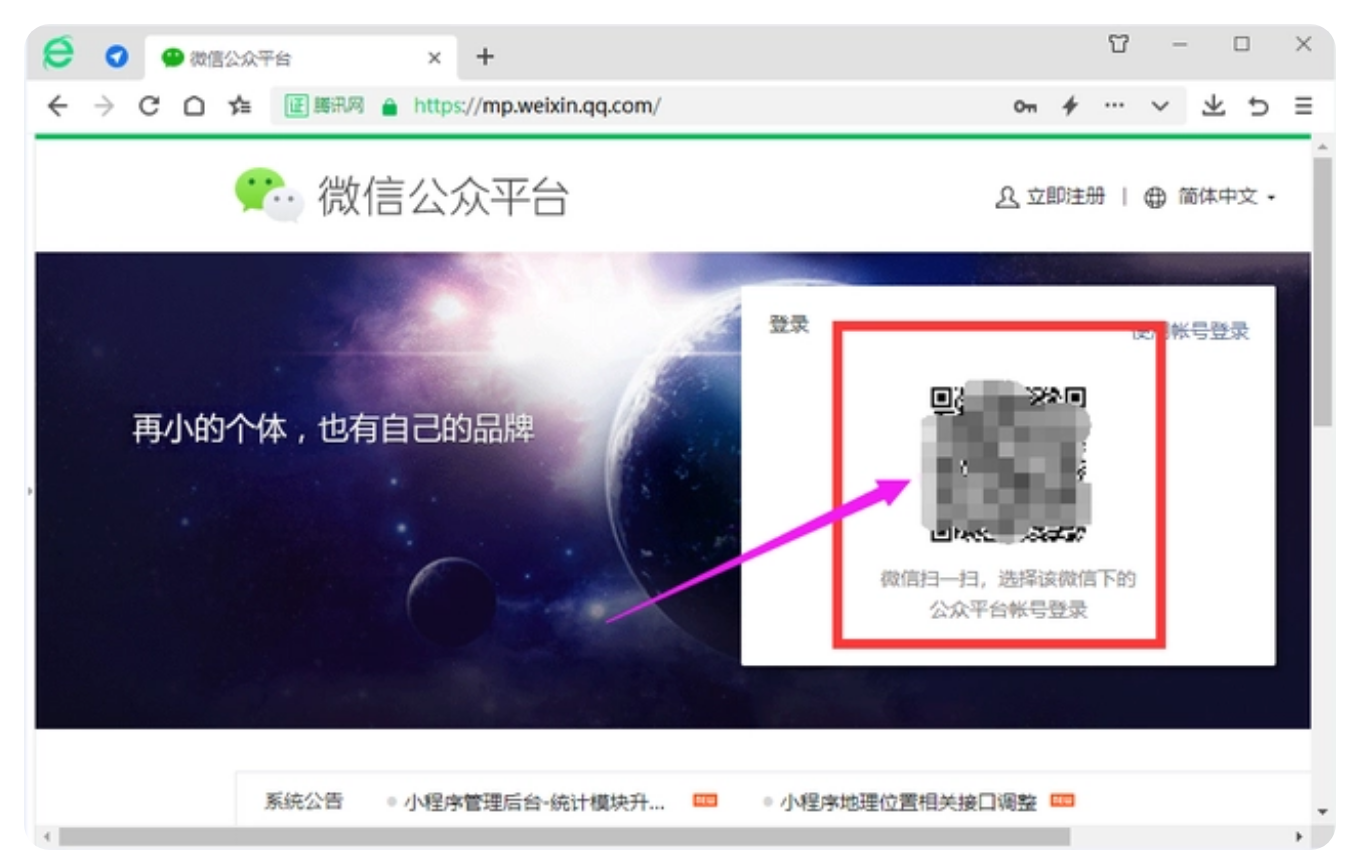Open the downloads arrow icon
Image resolution: width=1358 pixels, height=863 pixels.
tap(1213, 105)
